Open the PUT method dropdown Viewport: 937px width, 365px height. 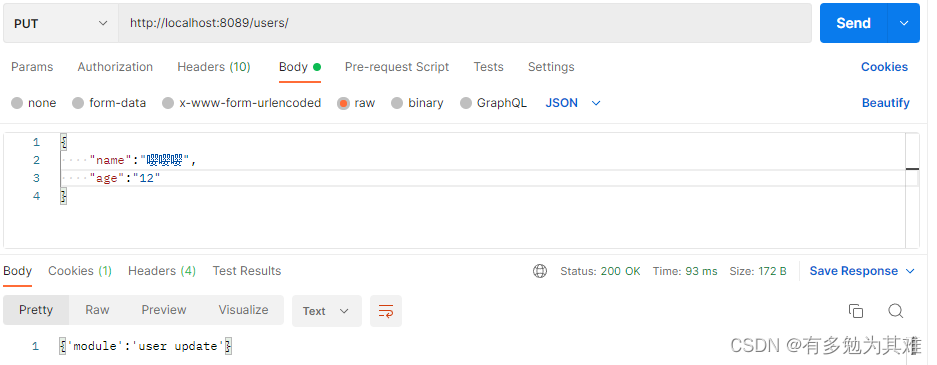click(60, 23)
